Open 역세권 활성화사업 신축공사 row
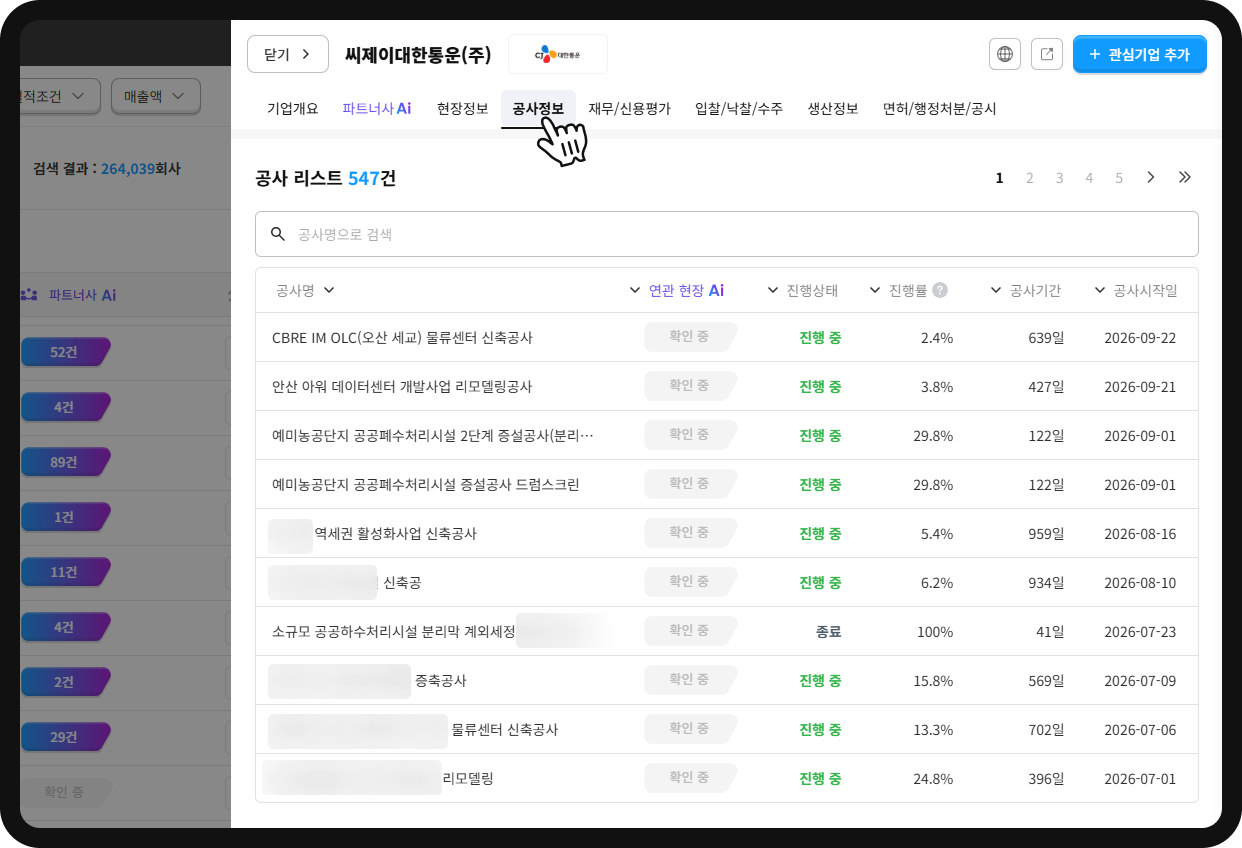Screen dimensions: 1242x848 click(x=727, y=533)
